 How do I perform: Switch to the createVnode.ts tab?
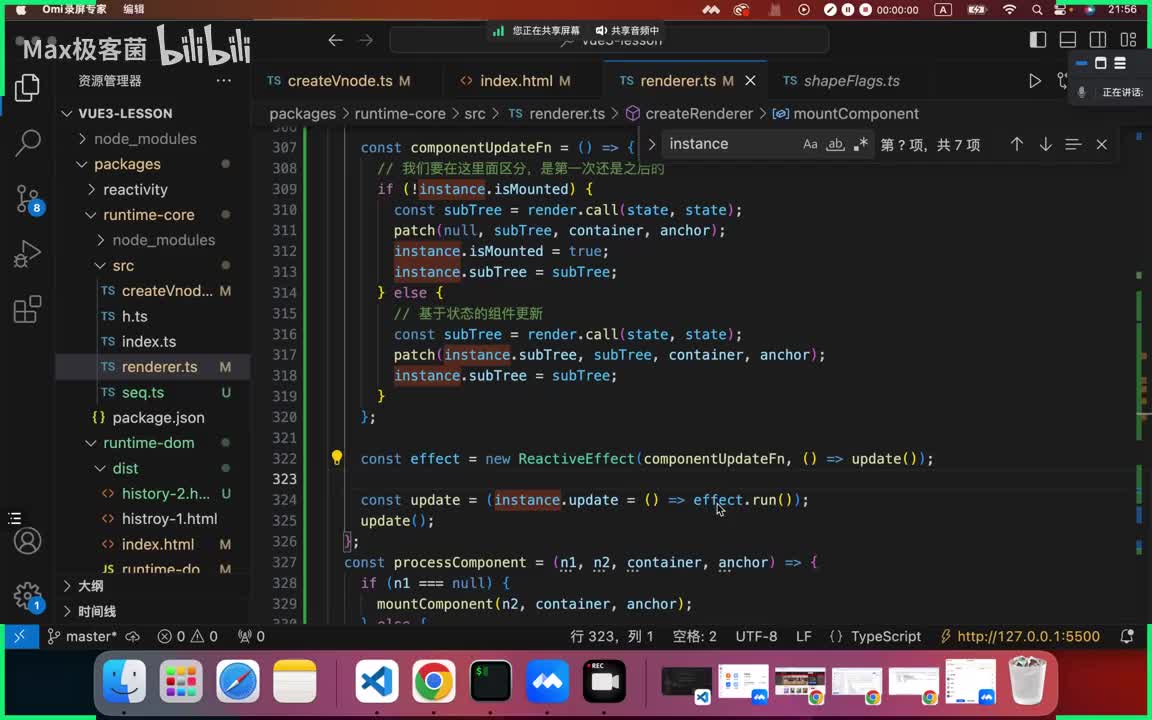(339, 81)
